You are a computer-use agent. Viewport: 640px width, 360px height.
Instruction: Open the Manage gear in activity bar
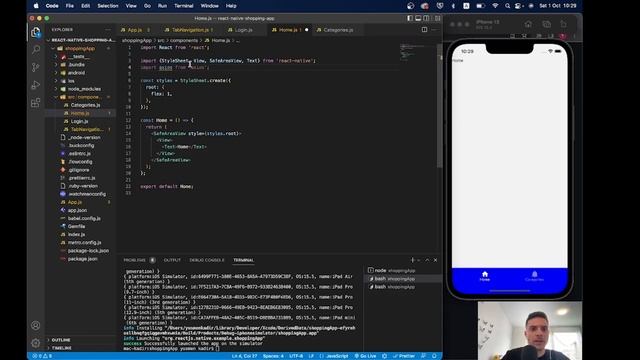(36, 343)
